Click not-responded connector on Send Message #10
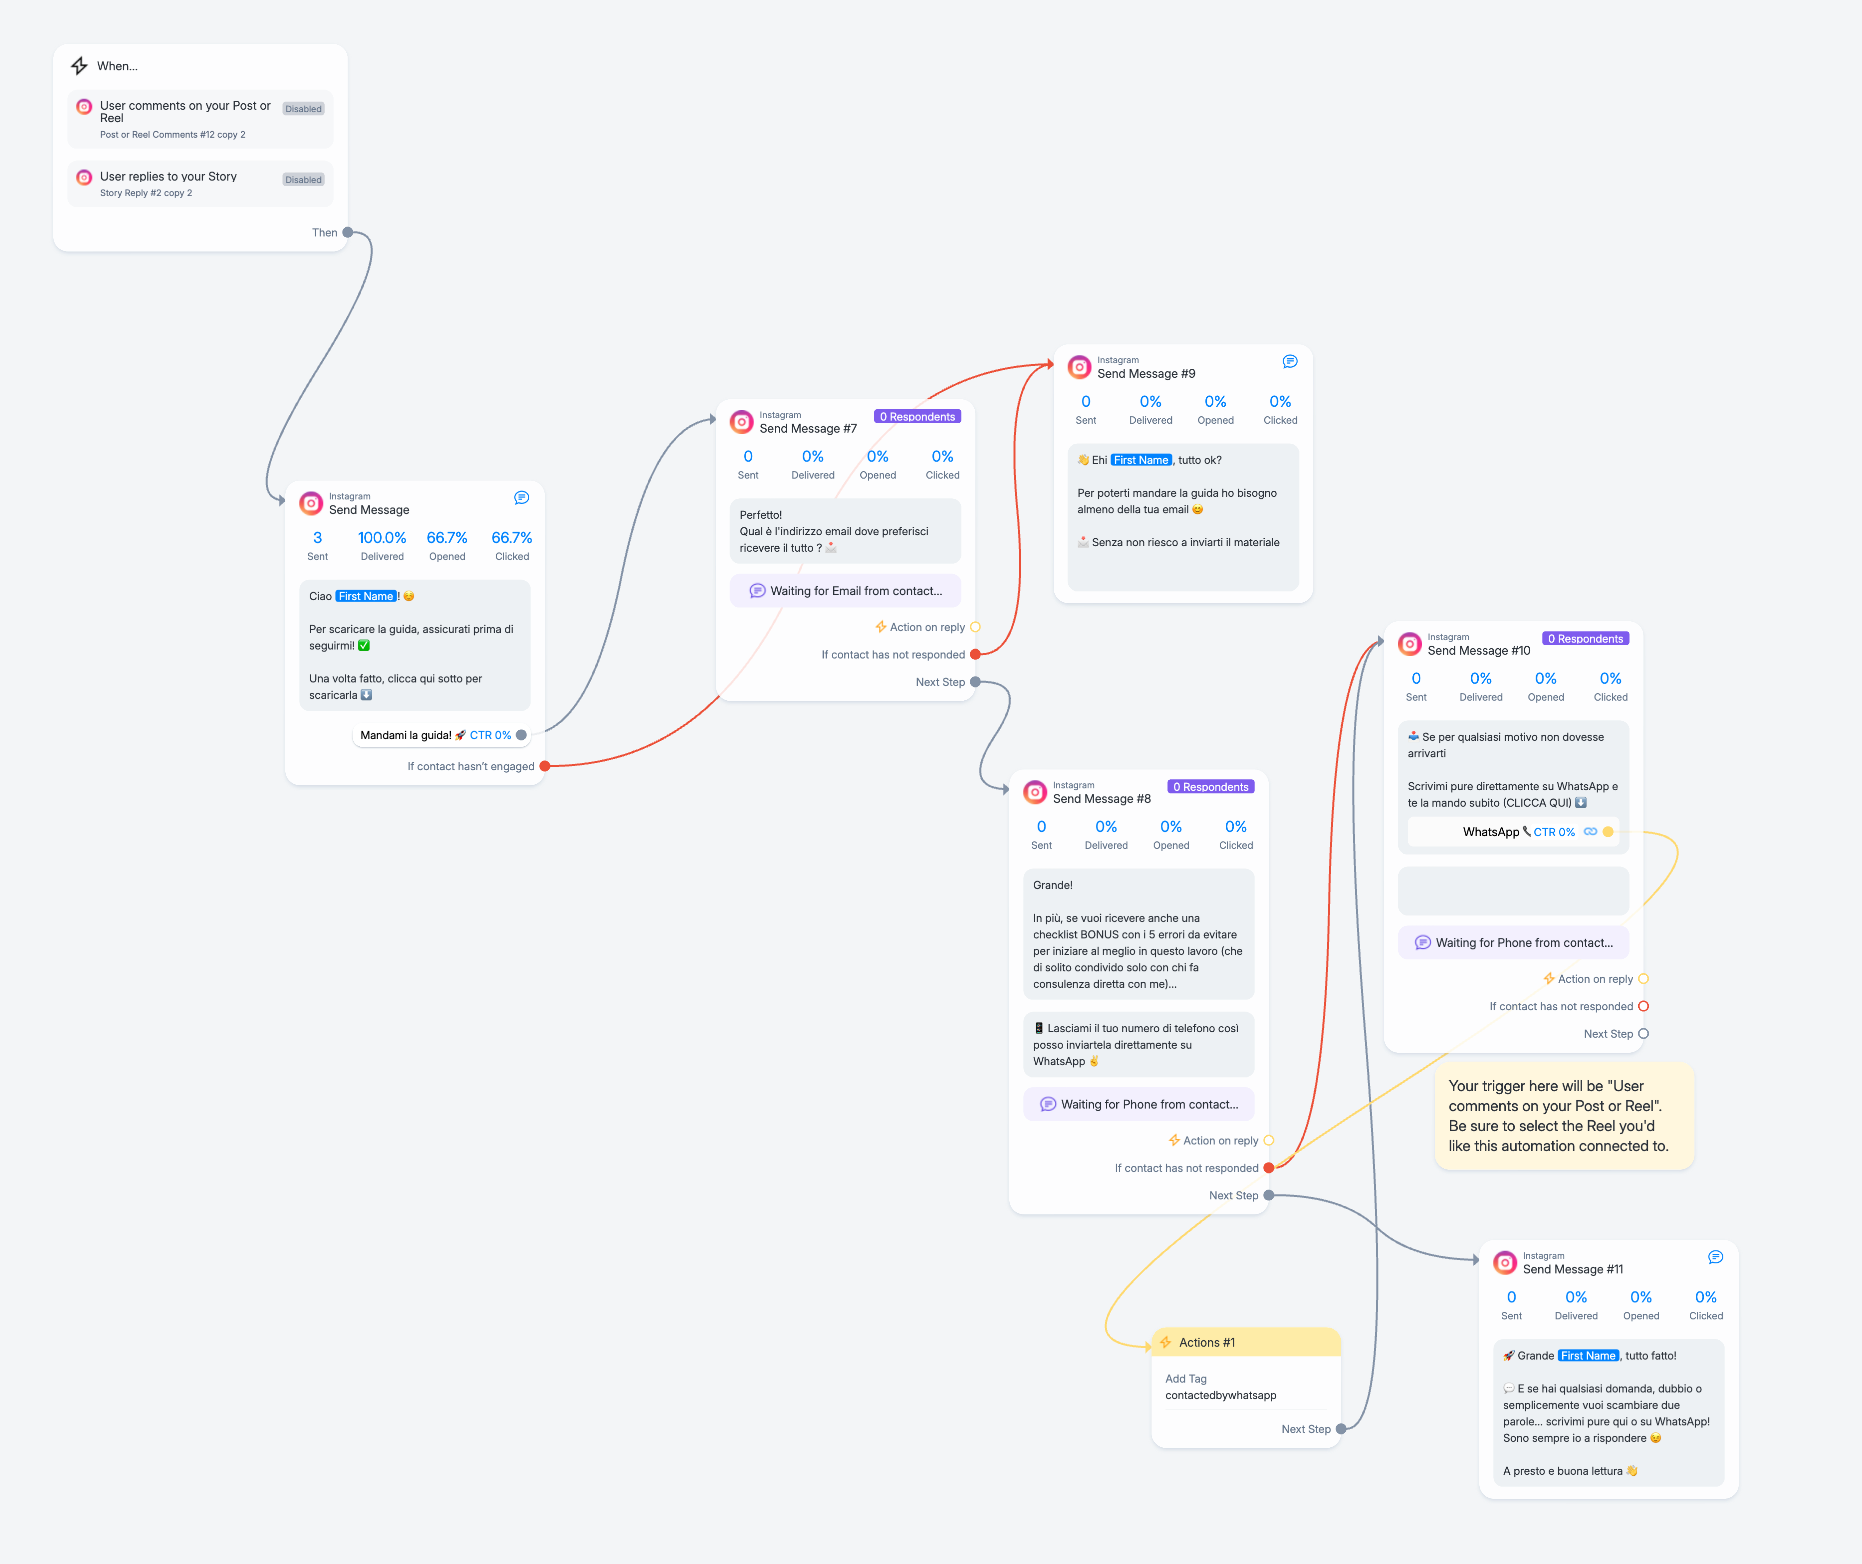Screen dimensions: 1862x1564 1643,1006
